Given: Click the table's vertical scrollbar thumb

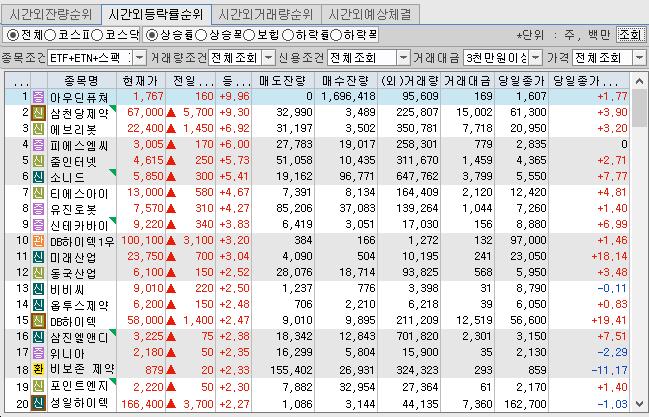Looking at the screenshot, I should (x=639, y=108).
